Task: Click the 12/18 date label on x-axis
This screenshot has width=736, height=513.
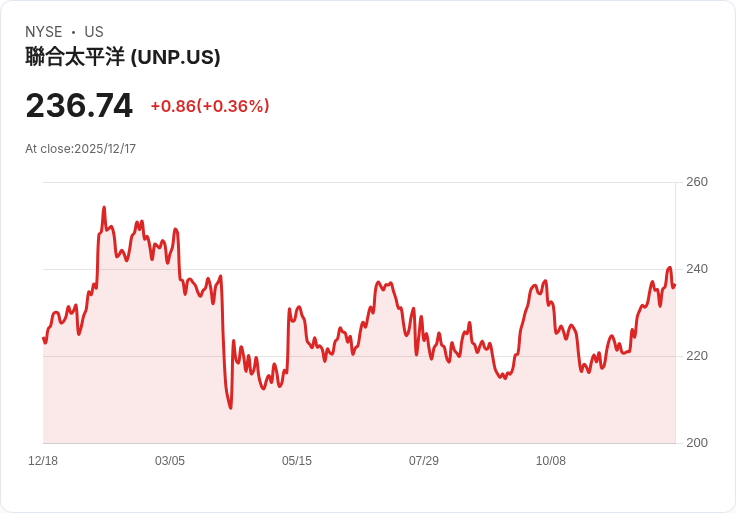Action: coord(43,461)
